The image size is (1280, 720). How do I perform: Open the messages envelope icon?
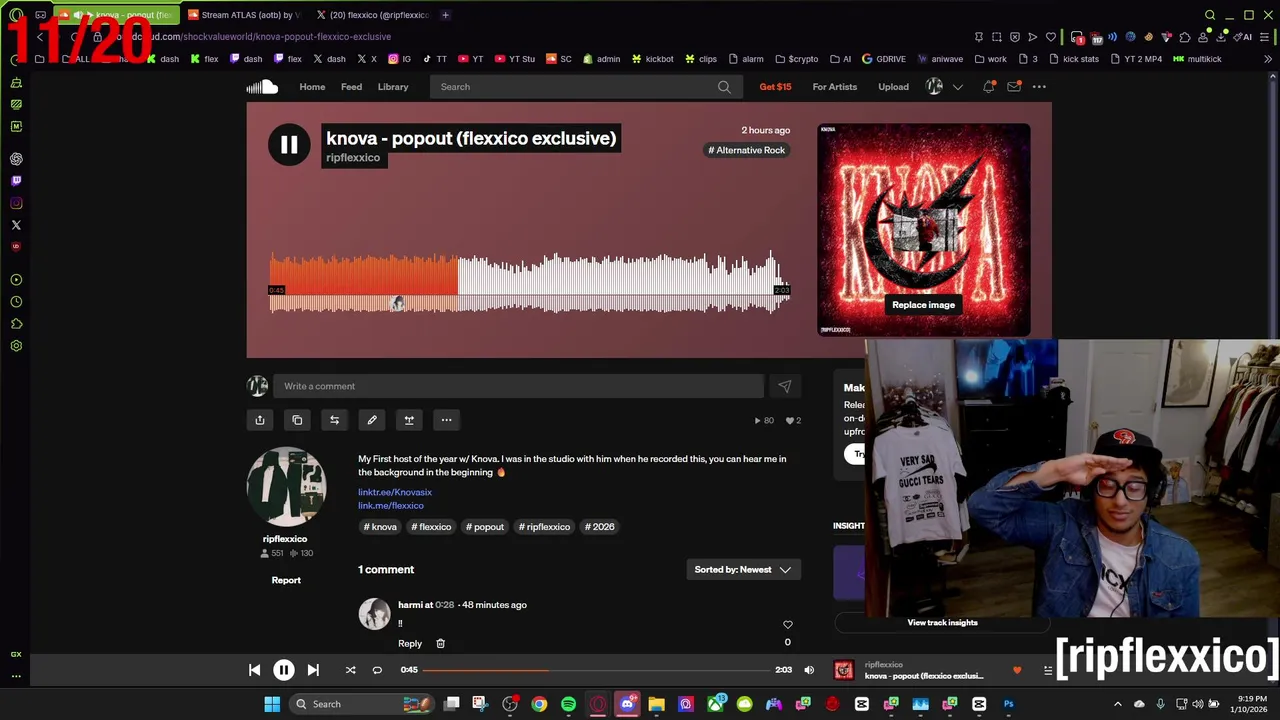point(1014,87)
